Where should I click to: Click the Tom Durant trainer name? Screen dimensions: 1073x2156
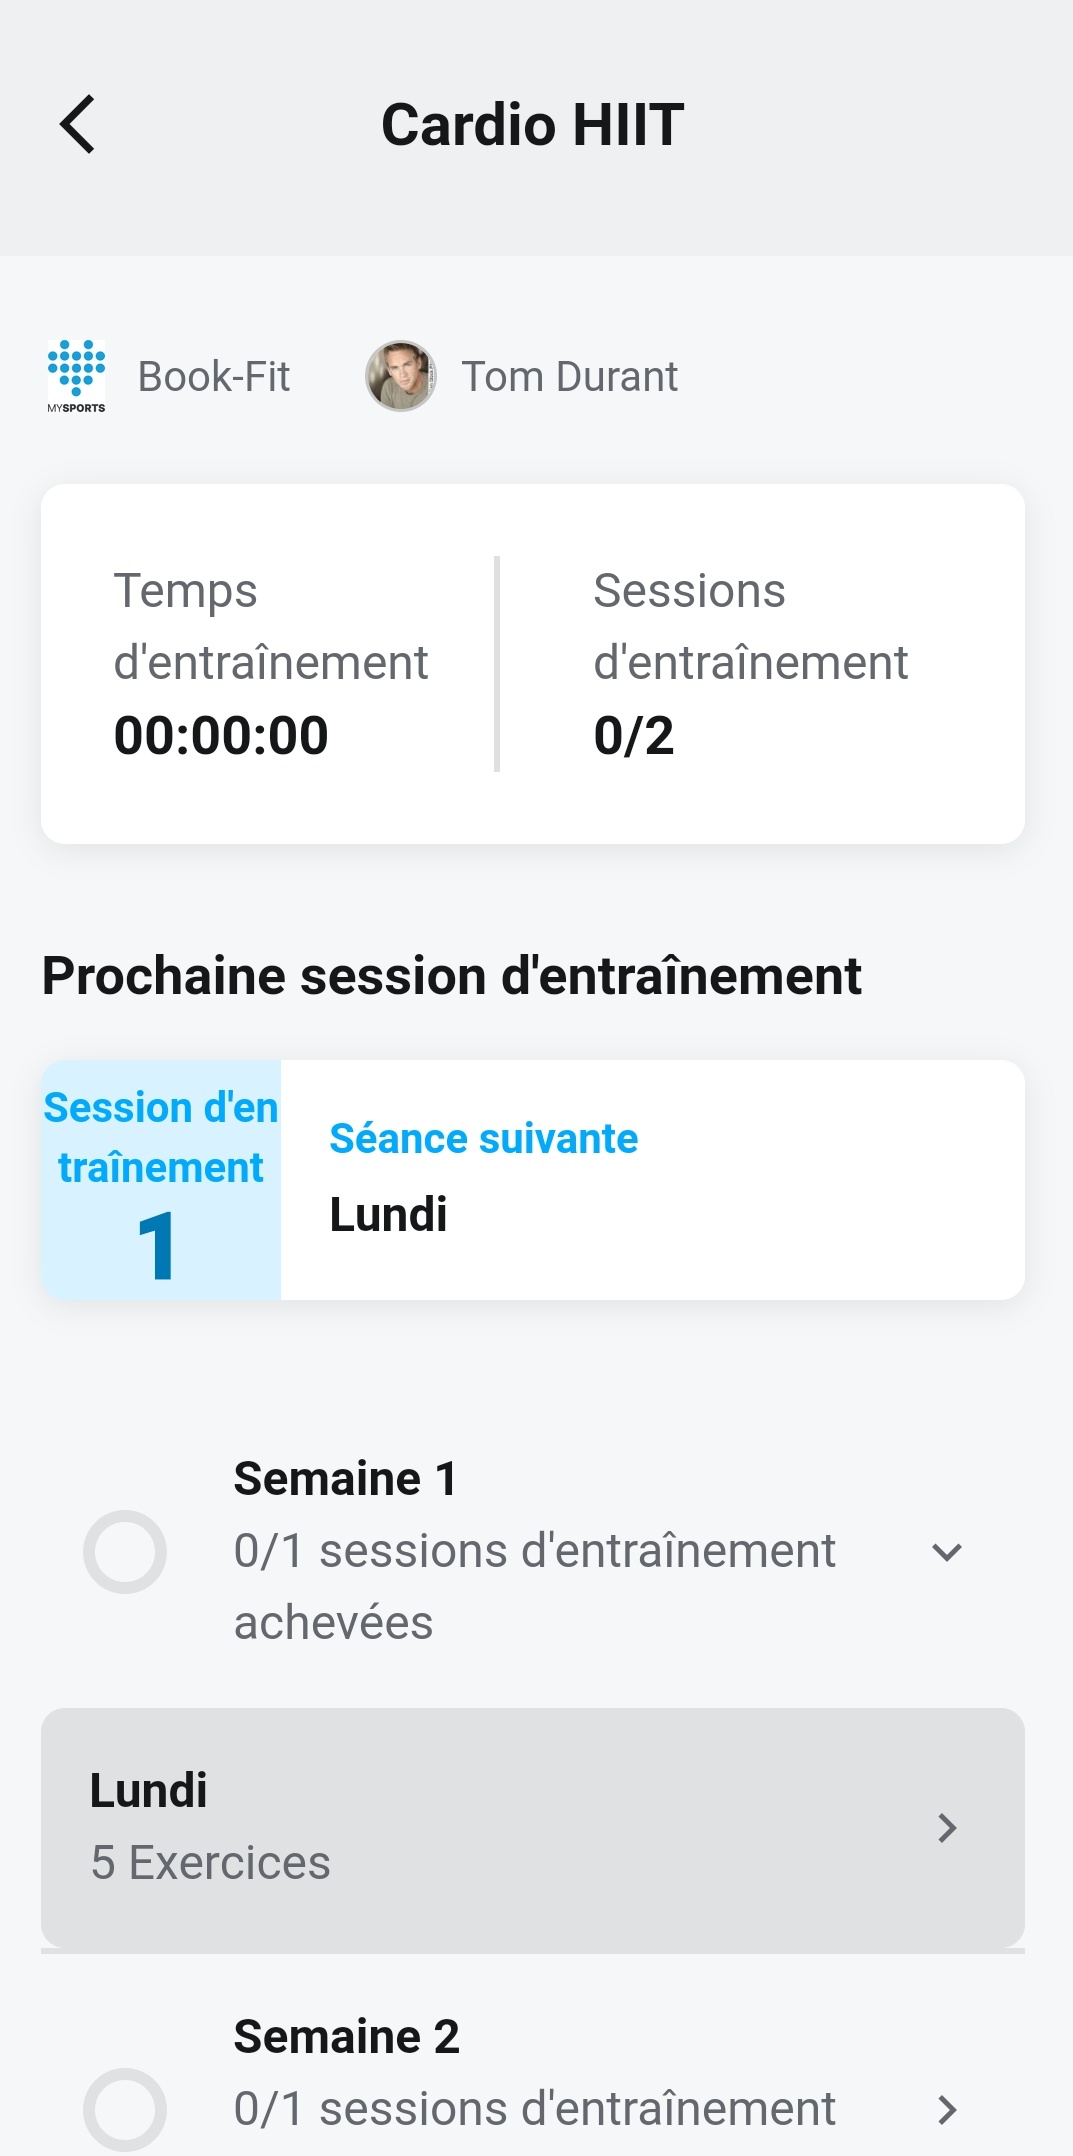coord(569,377)
